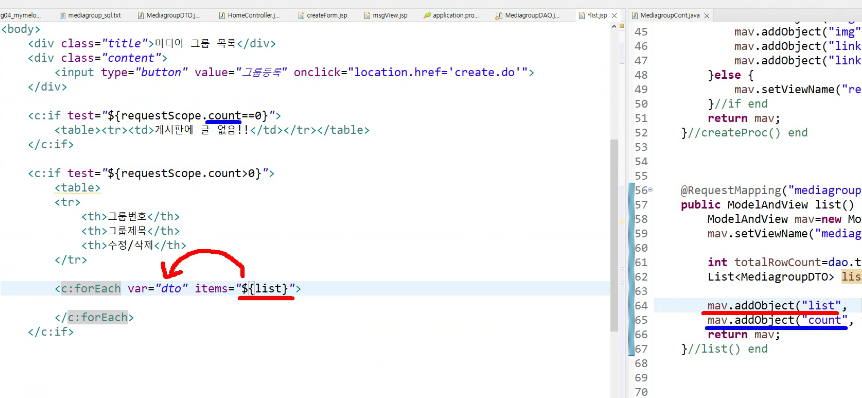Click the 수정/삭제 th line
The height and width of the screenshot is (398, 862).
pos(134,245)
